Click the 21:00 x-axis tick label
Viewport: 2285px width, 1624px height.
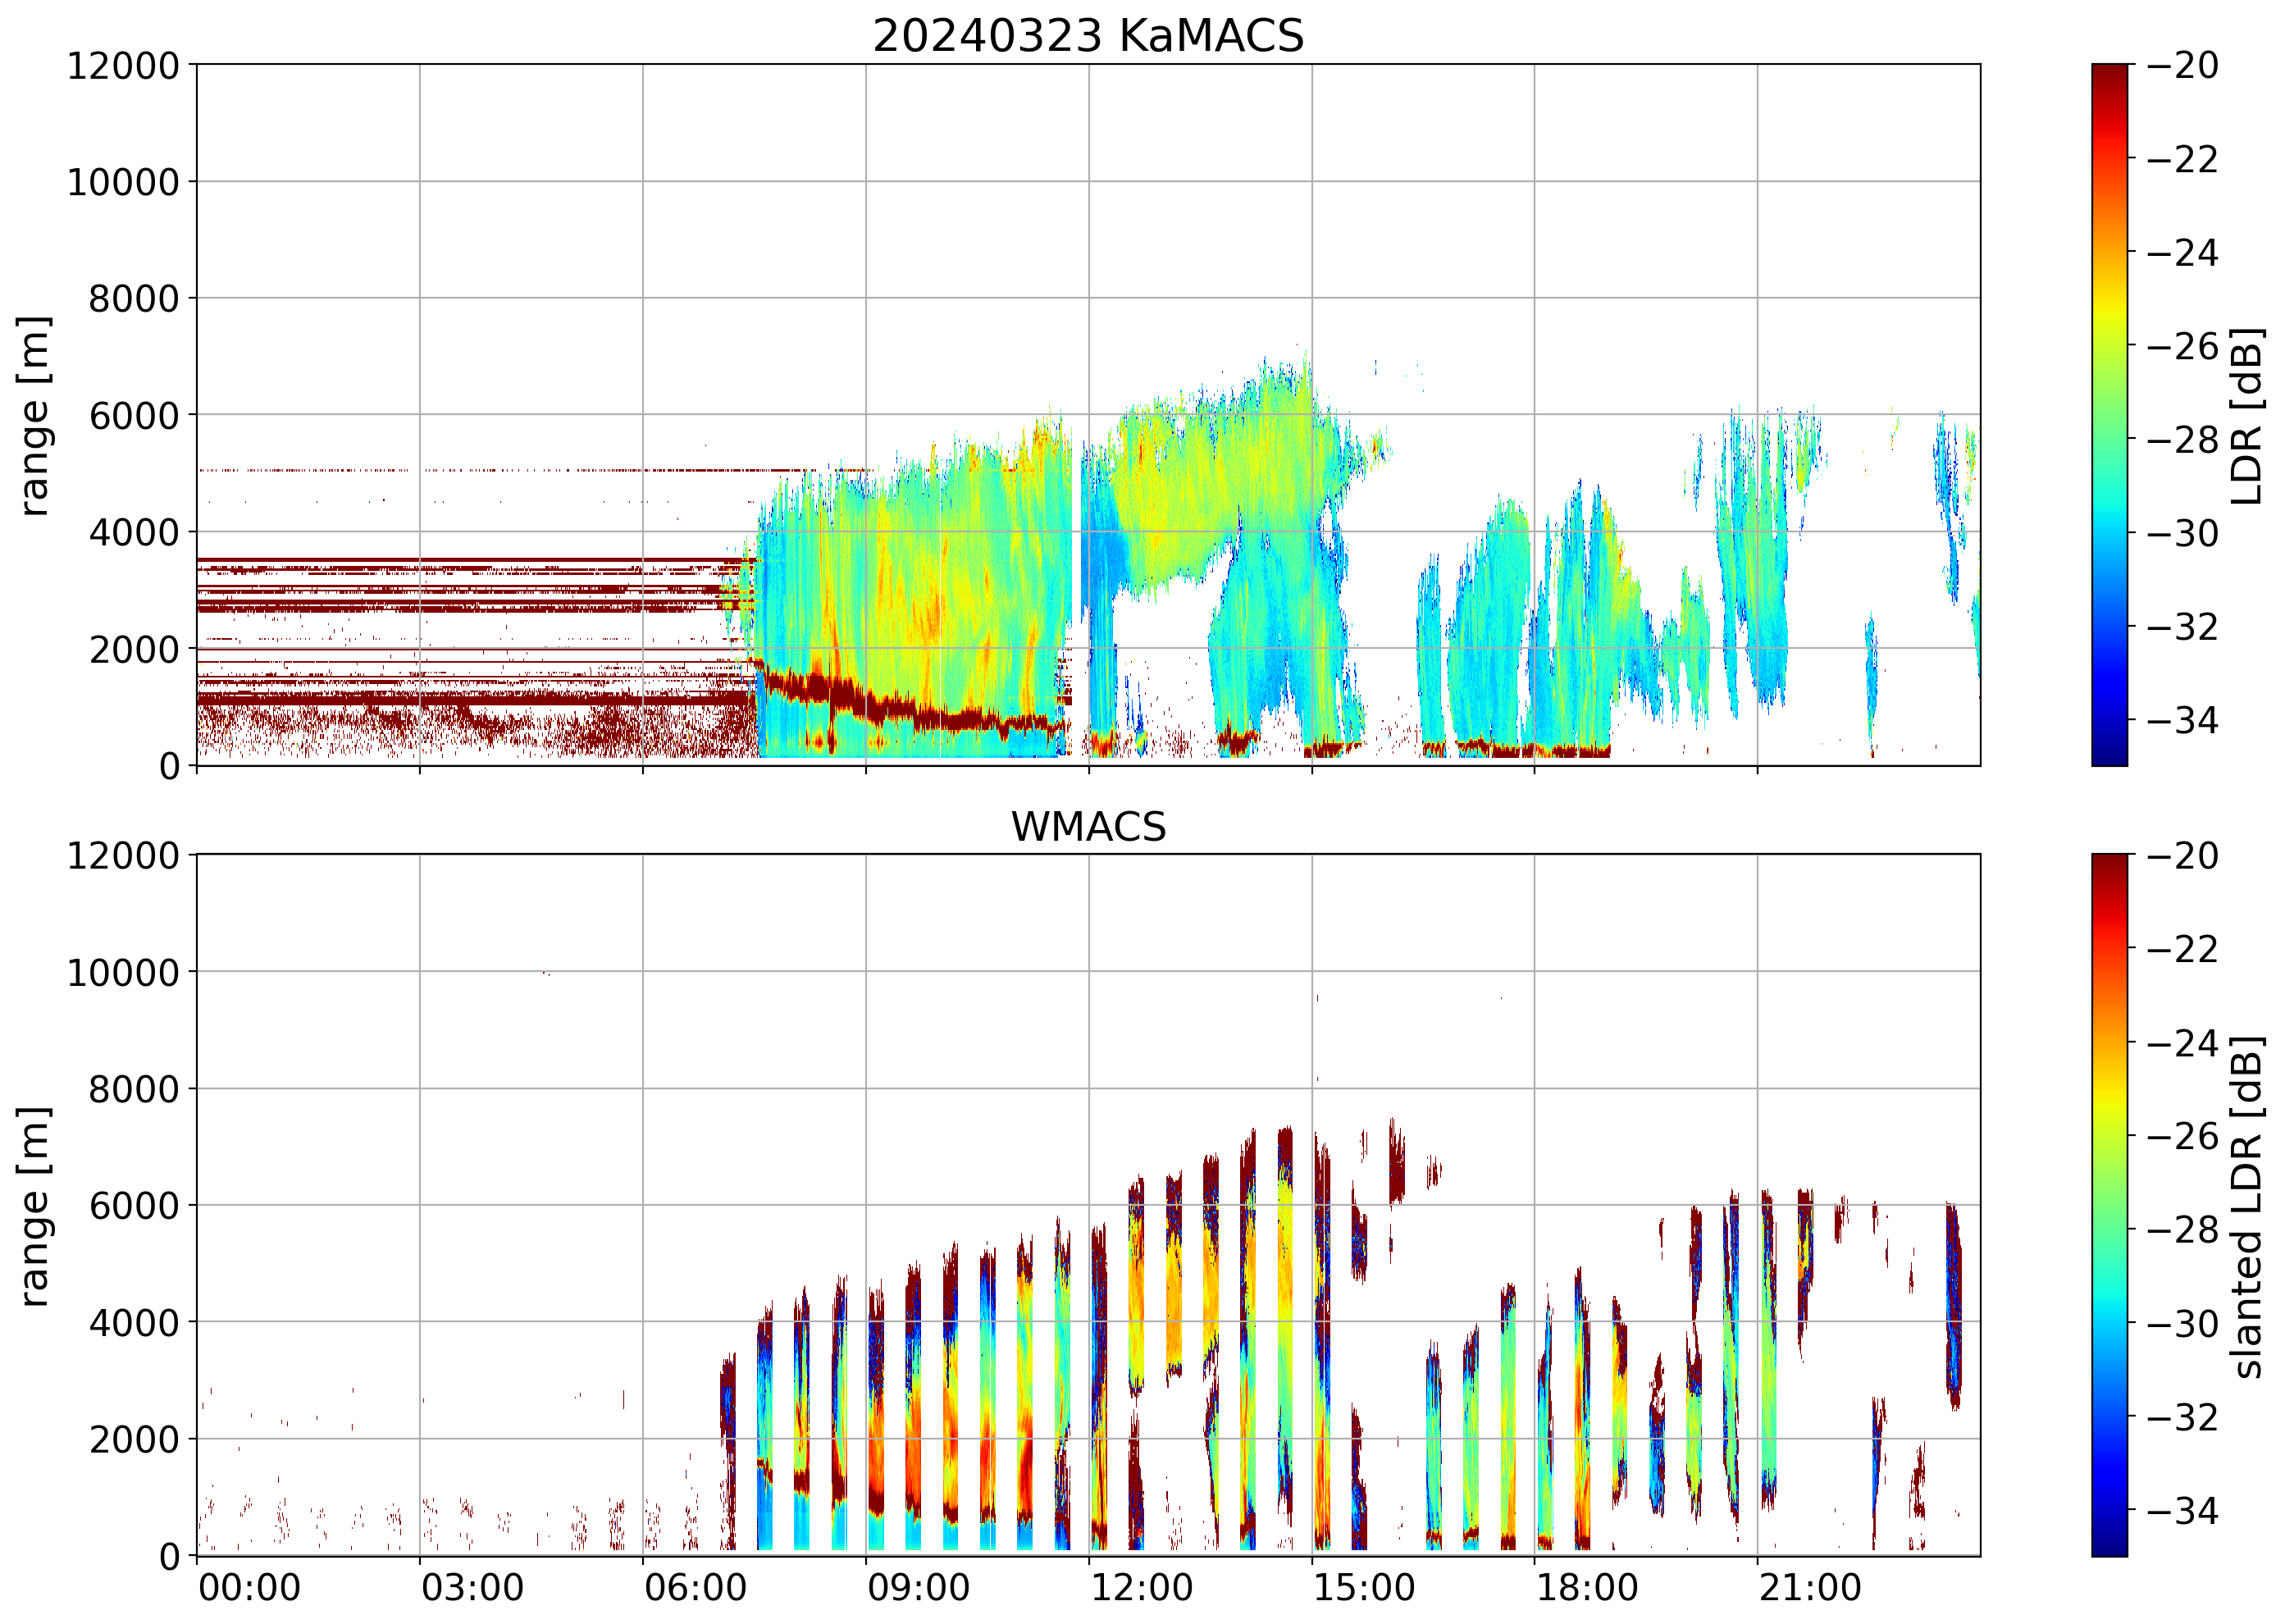coord(1810,1588)
